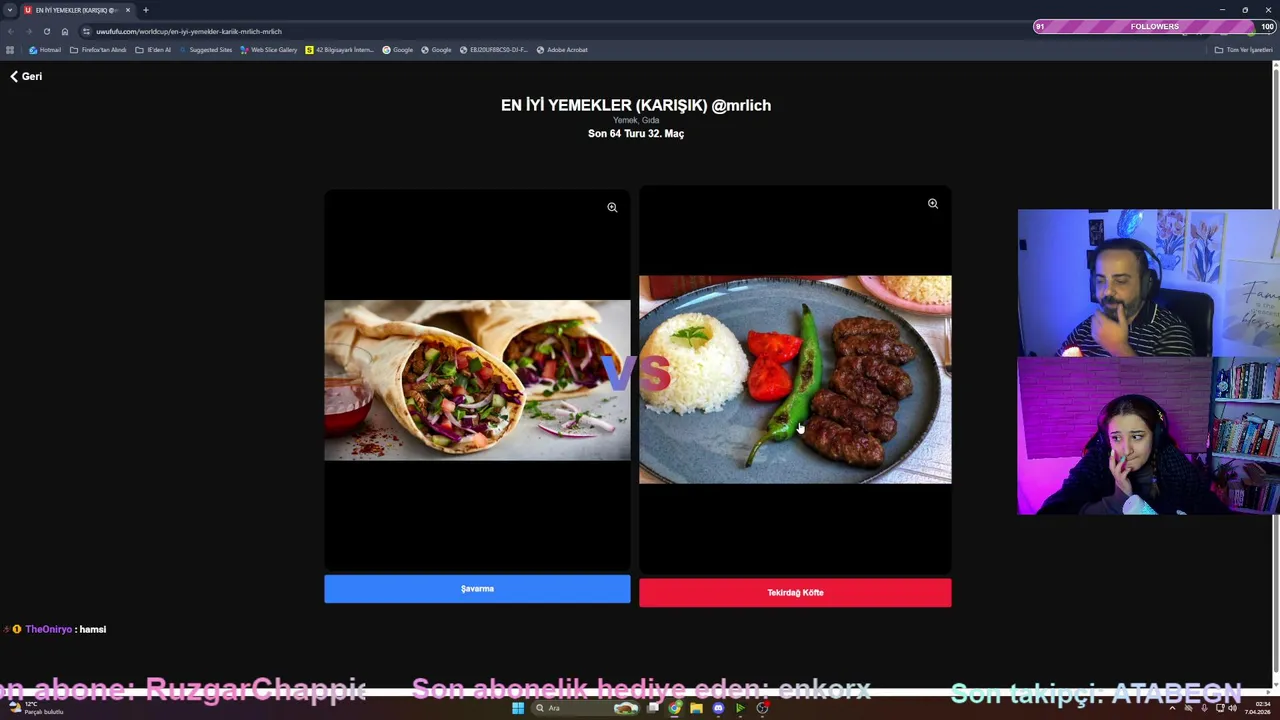Screen dimensions: 1280x720
Task: Open File Explorer from the taskbar
Action: 696,708
